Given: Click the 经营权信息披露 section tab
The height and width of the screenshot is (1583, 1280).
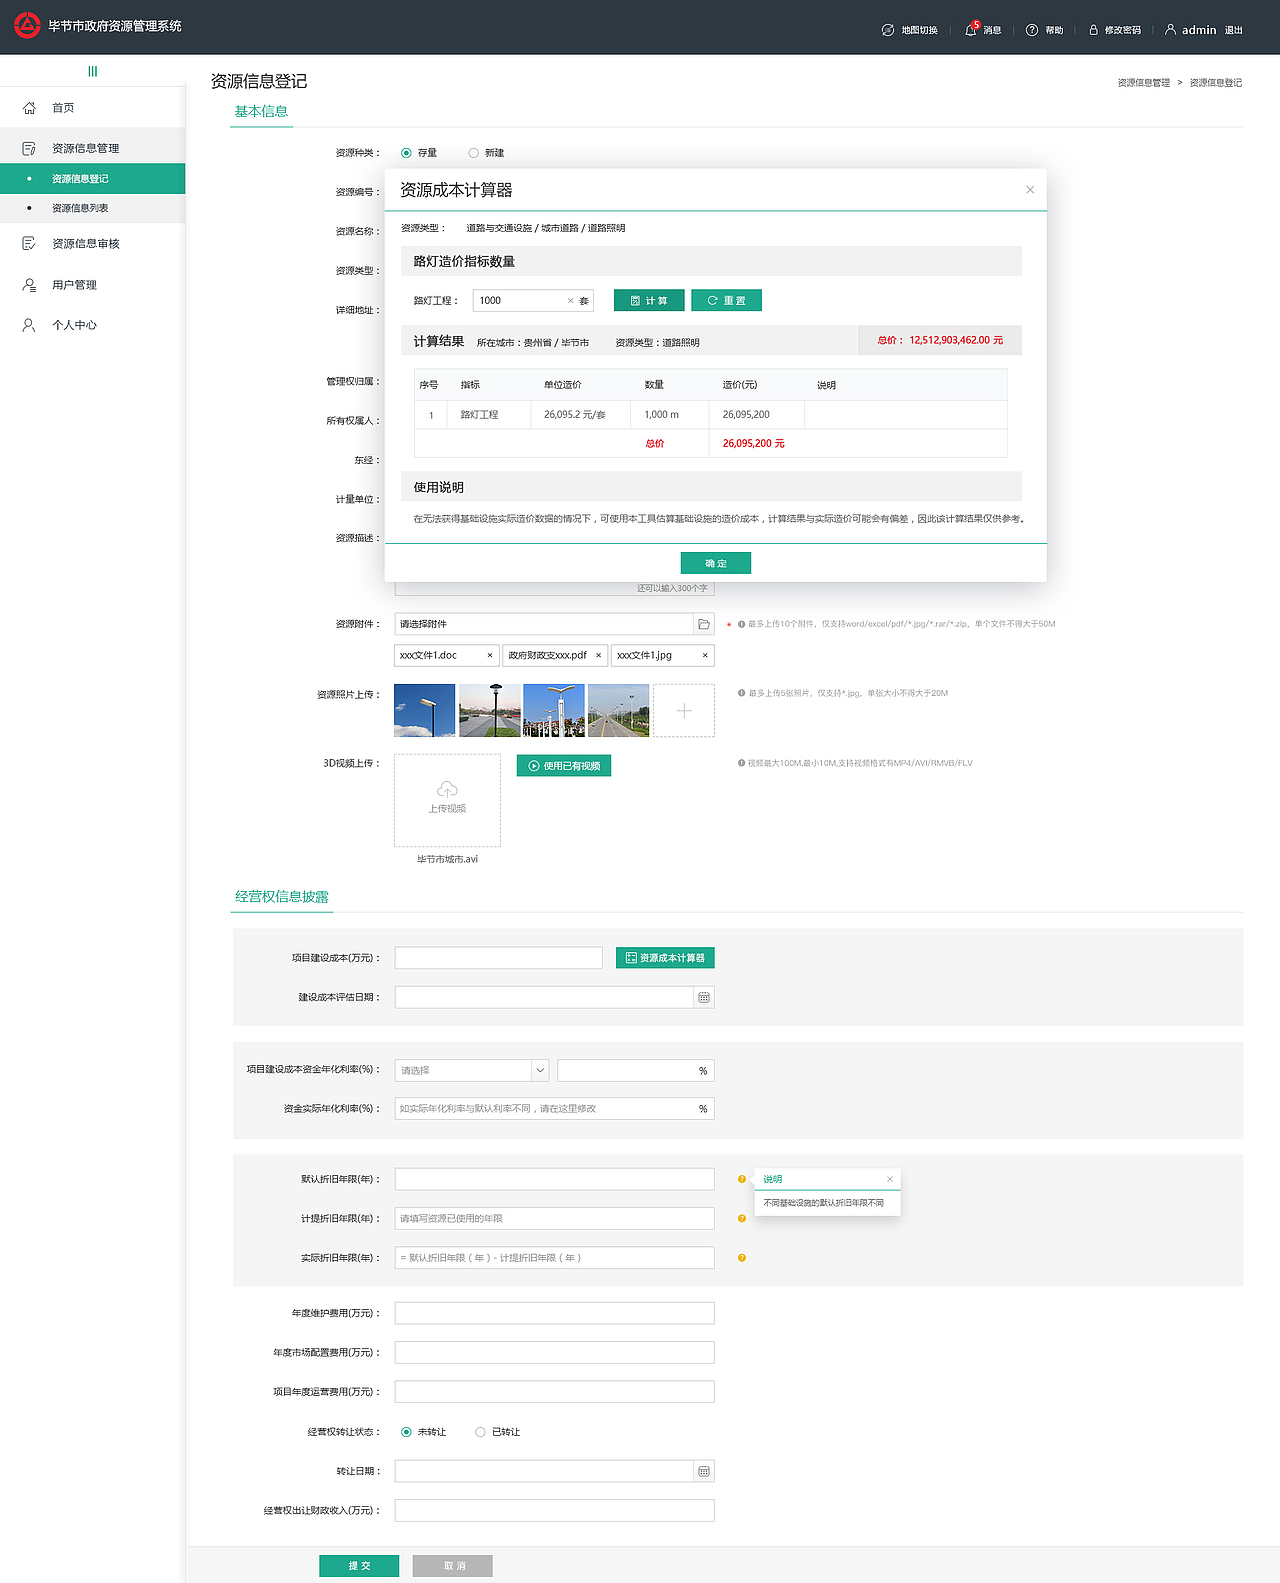Looking at the screenshot, I should (x=282, y=897).
